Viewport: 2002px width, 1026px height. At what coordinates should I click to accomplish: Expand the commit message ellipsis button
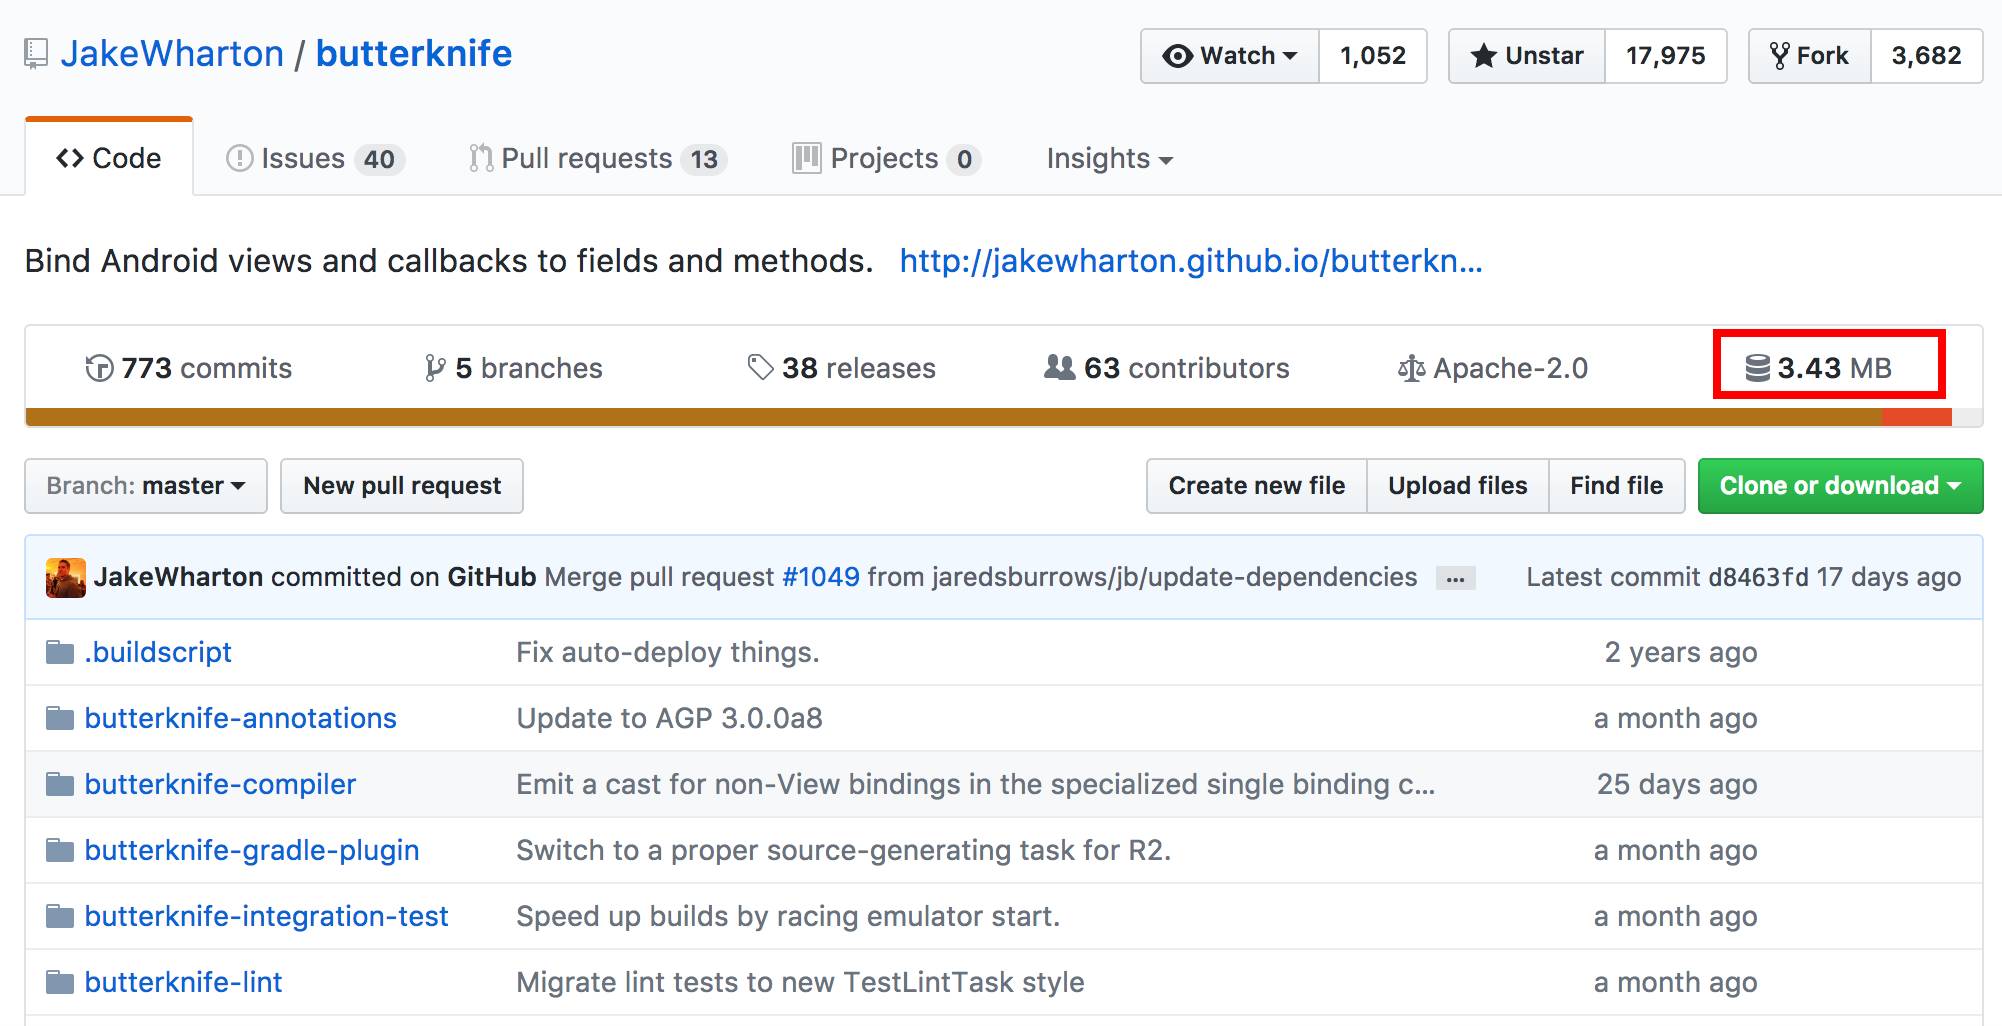point(1455,579)
